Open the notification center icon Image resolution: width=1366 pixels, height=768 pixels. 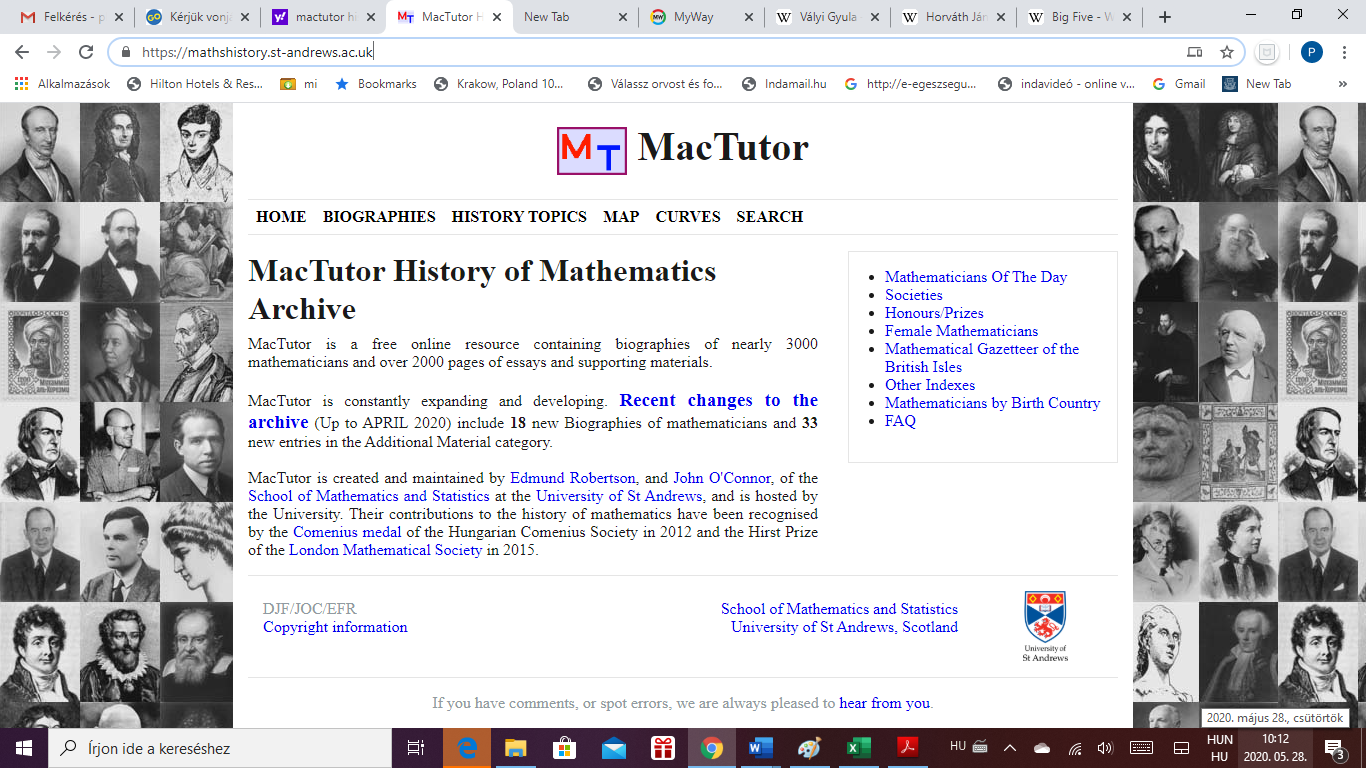click(1333, 748)
